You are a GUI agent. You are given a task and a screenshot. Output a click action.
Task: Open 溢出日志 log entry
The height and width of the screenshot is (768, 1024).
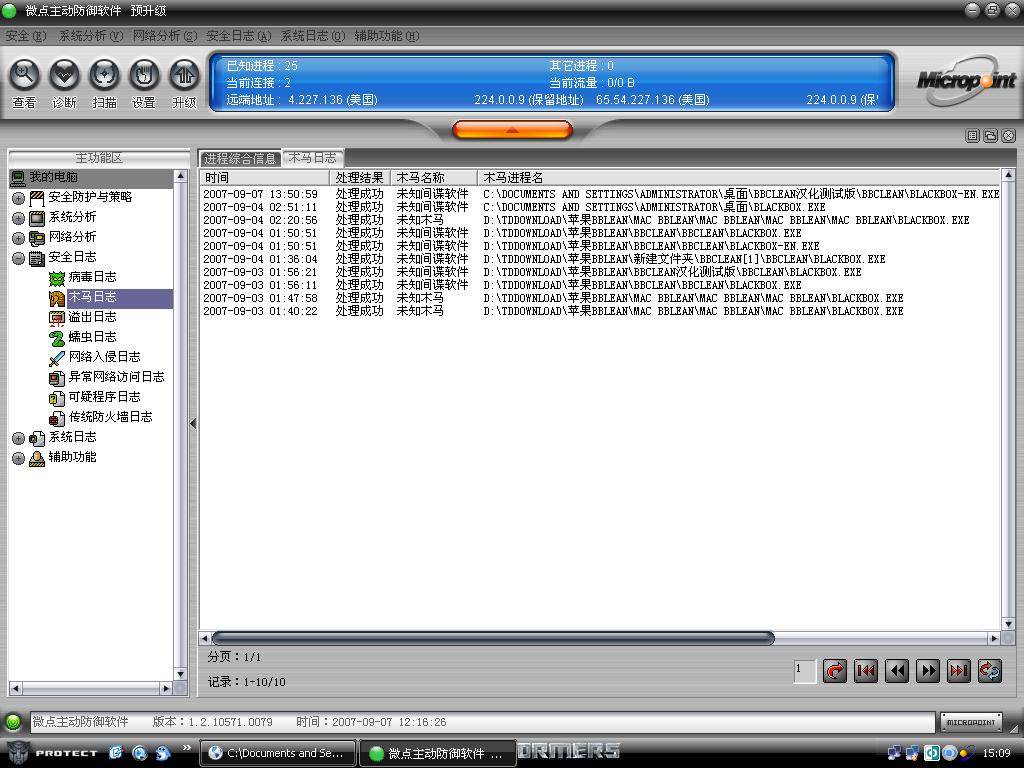tap(92, 317)
